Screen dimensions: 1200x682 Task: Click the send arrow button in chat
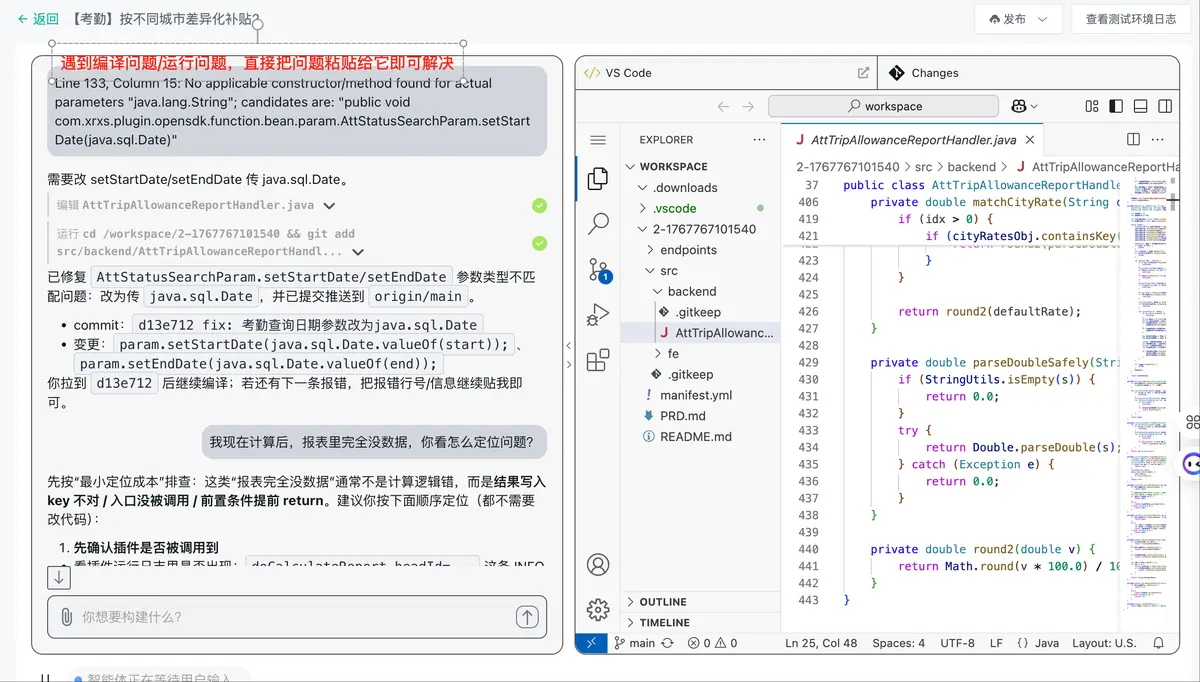point(527,617)
